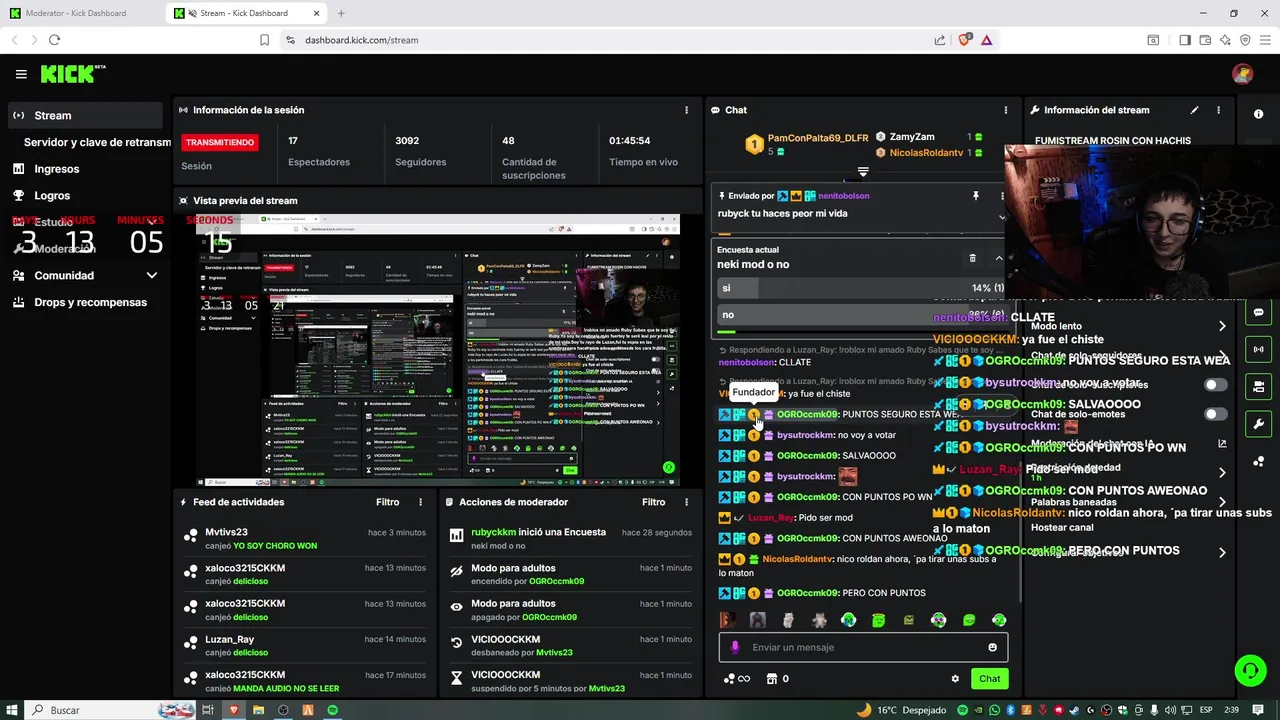1280x720 pixels.
Task: Click the Enviar un mensaje input field
Action: coord(863,647)
